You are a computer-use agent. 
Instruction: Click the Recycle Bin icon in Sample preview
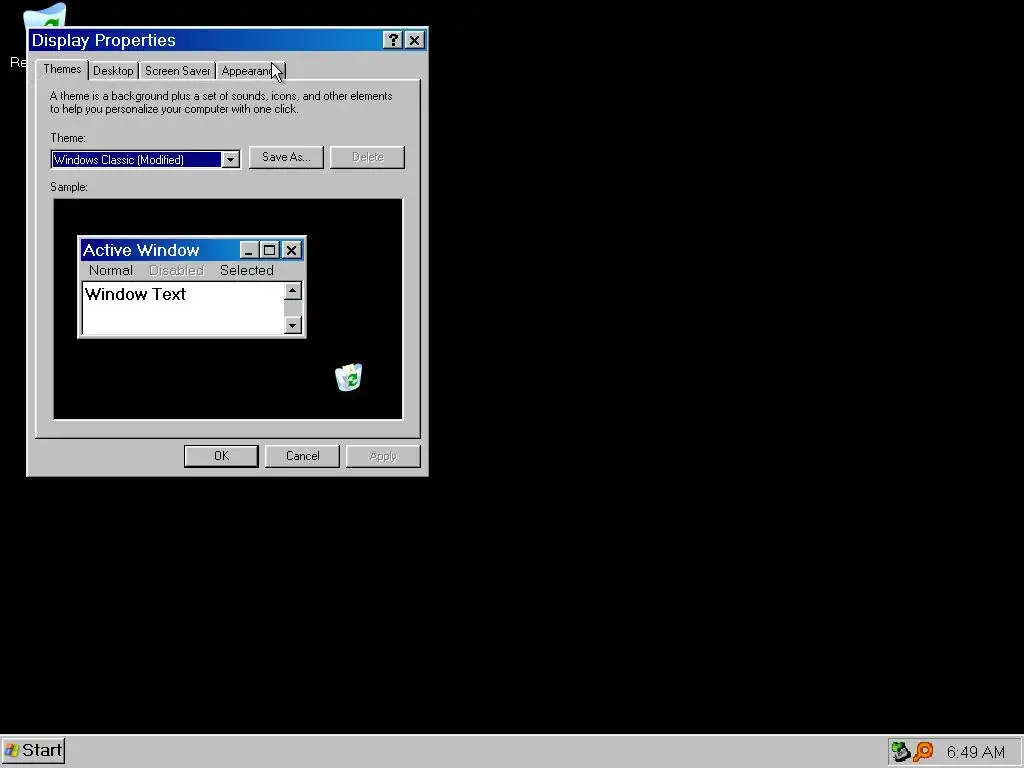click(349, 377)
